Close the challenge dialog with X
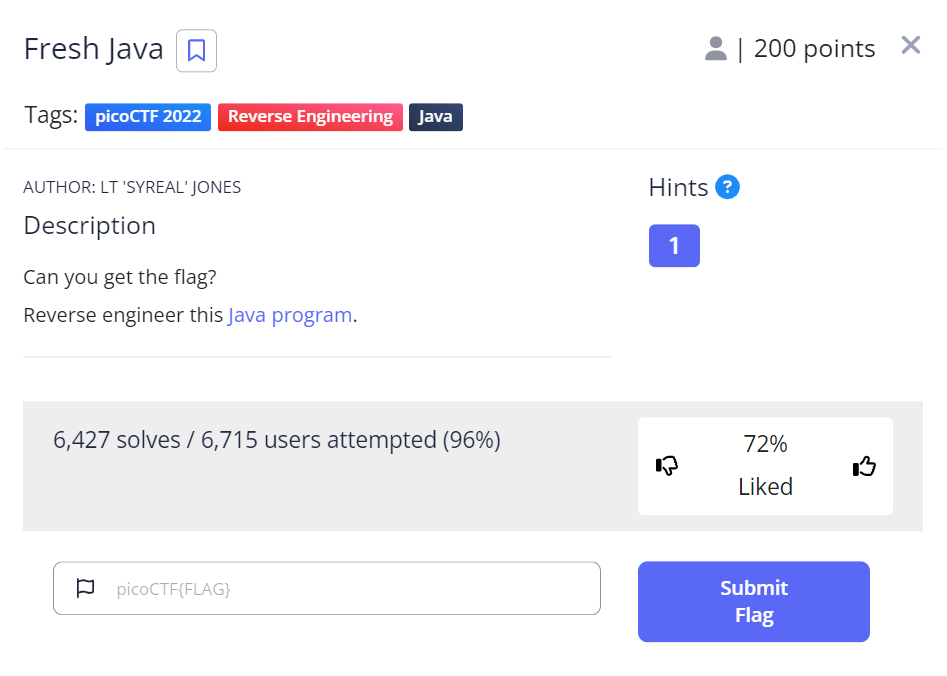The width and height of the screenshot is (947, 676). [x=910, y=45]
